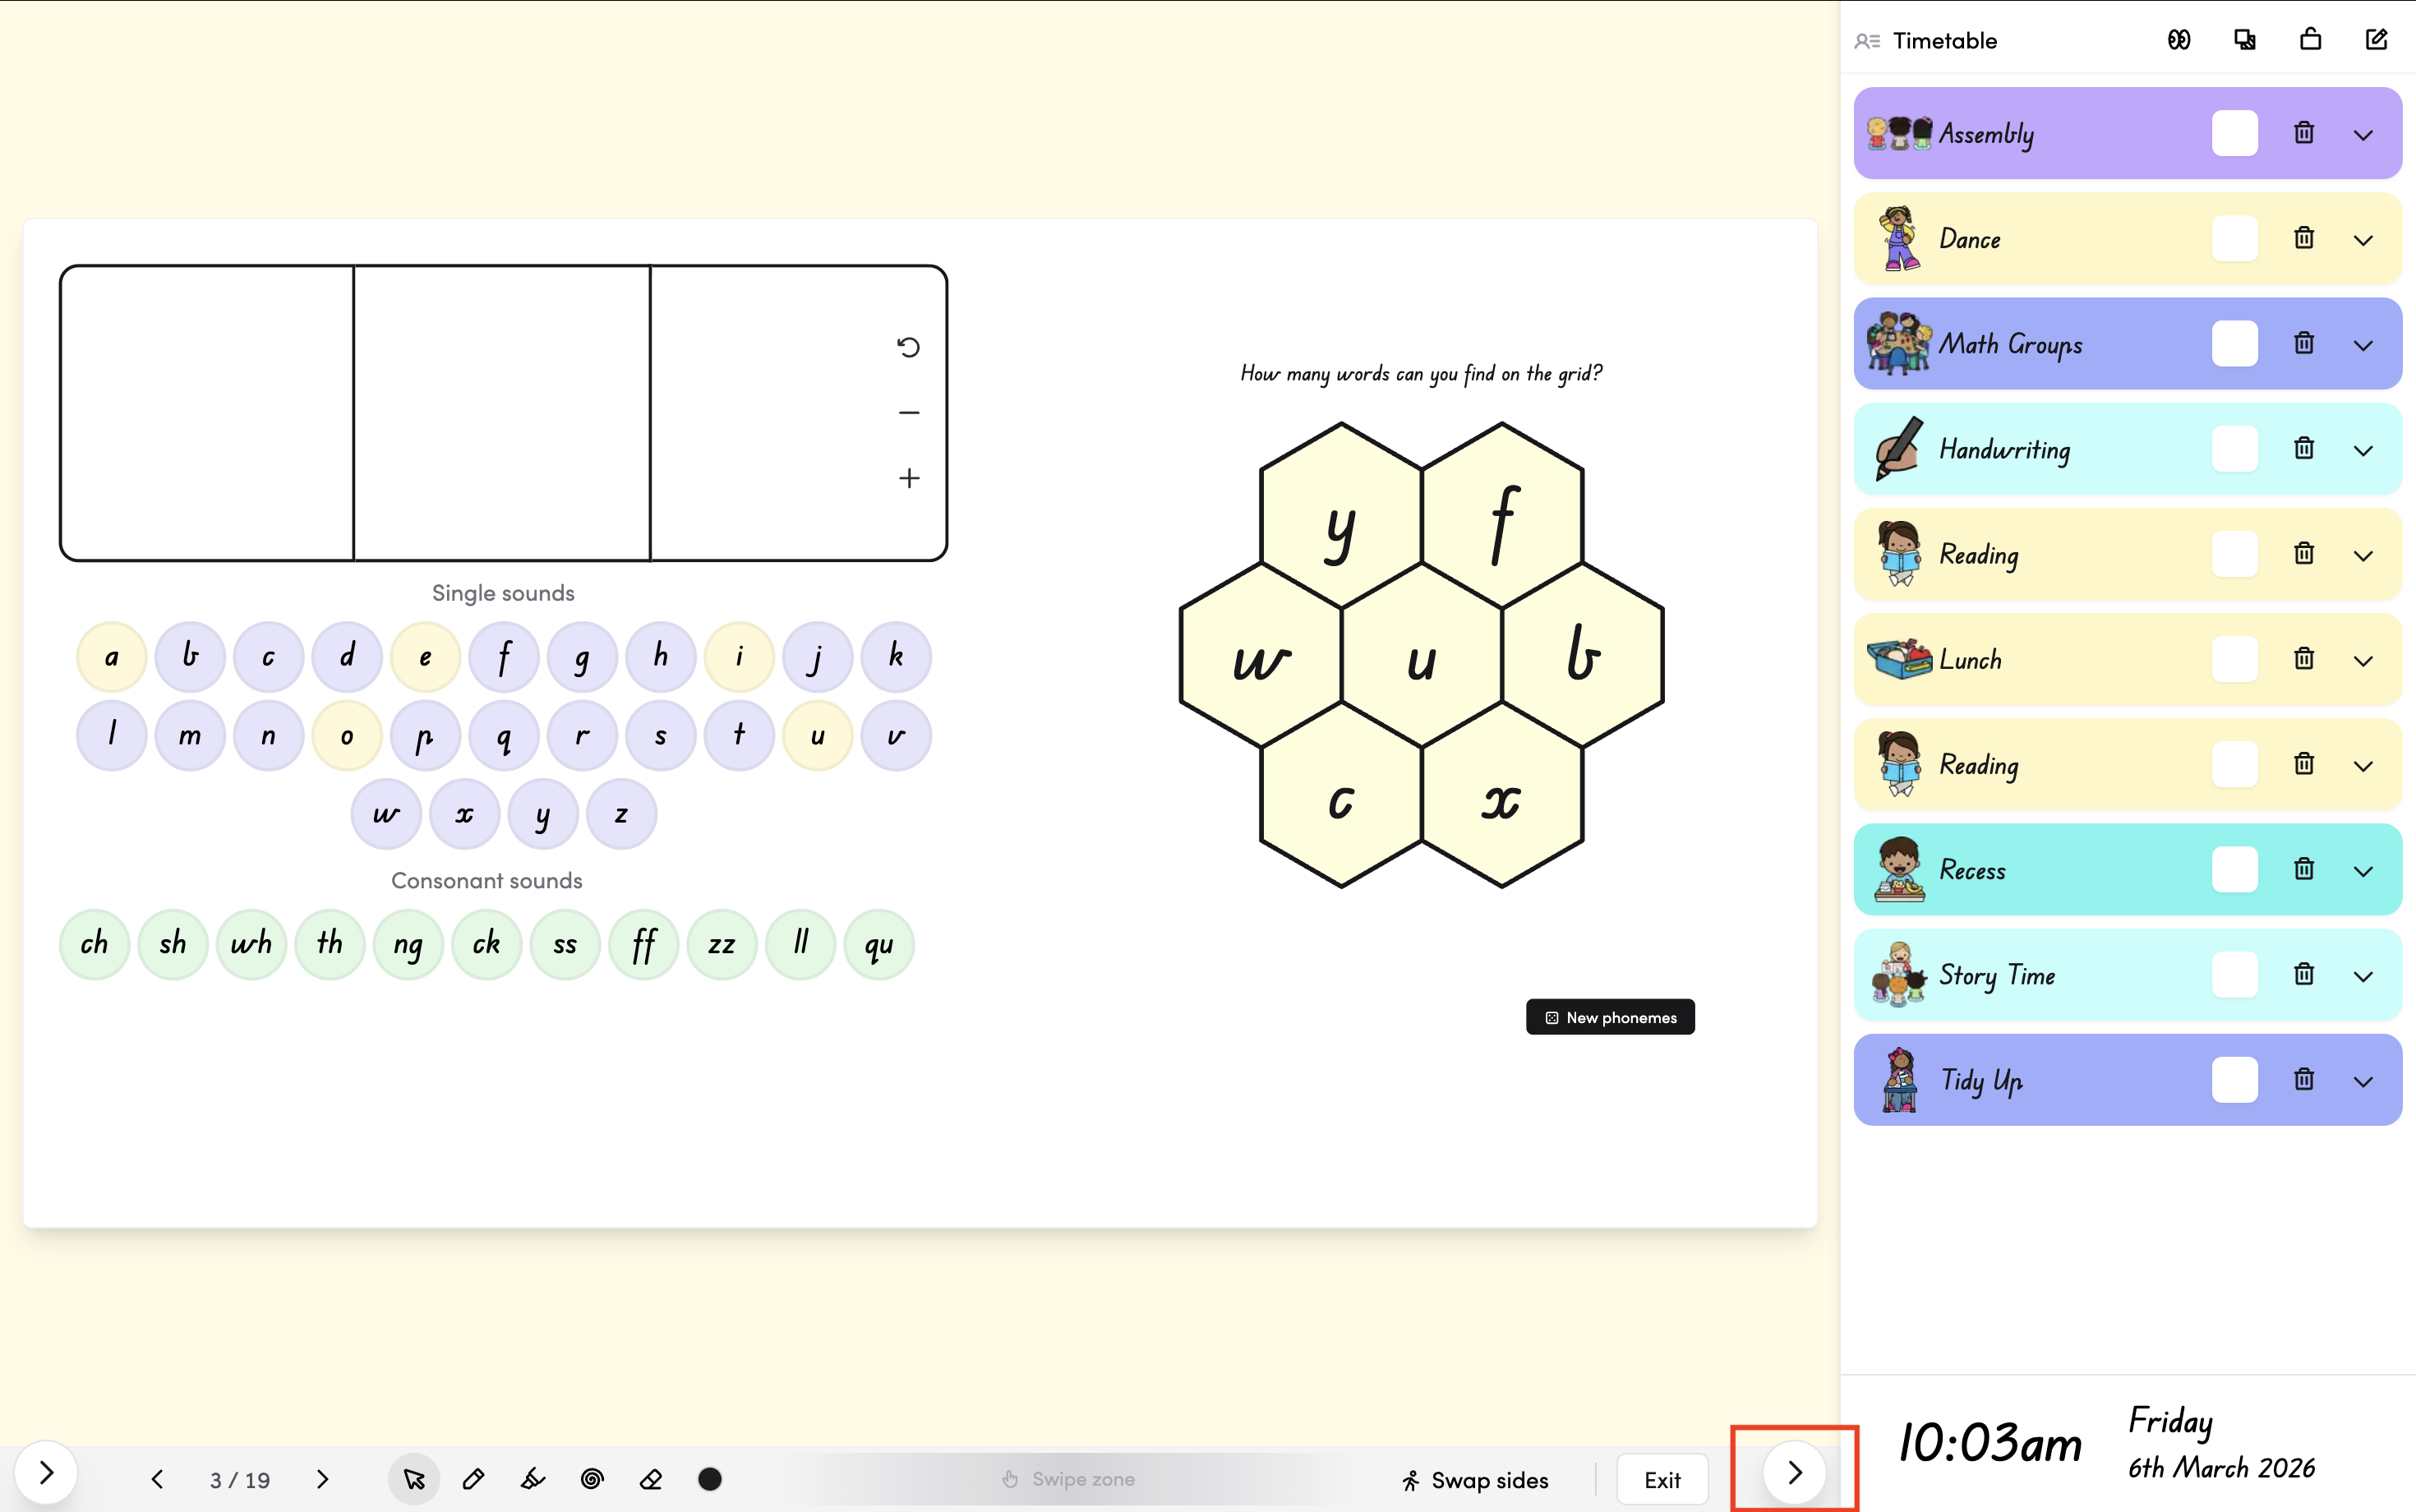The width and height of the screenshot is (2416, 1512).
Task: Go to the next slide
Action: [x=322, y=1479]
